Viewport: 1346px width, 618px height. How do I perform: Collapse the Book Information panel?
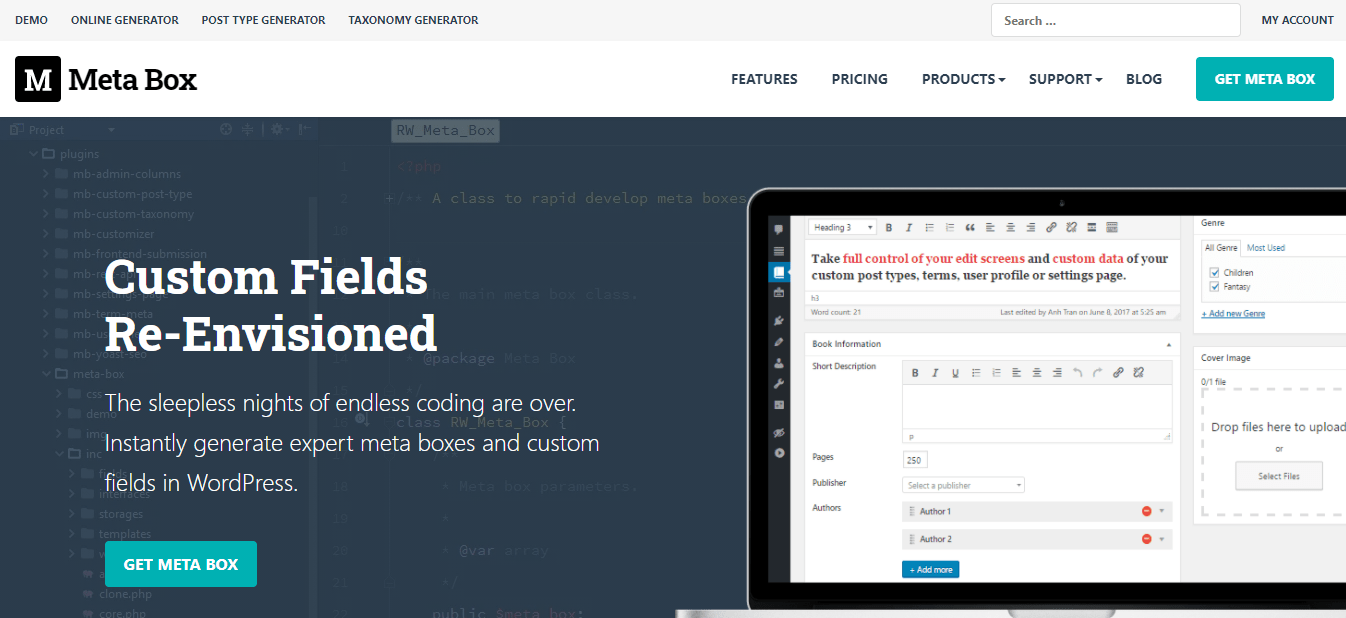tap(1169, 344)
